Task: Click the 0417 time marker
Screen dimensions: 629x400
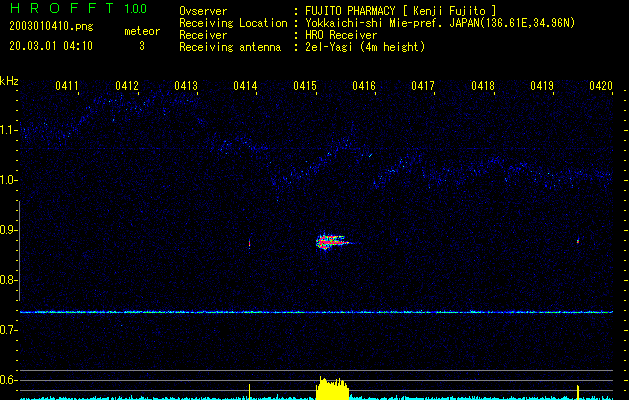Action: [x=423, y=86]
